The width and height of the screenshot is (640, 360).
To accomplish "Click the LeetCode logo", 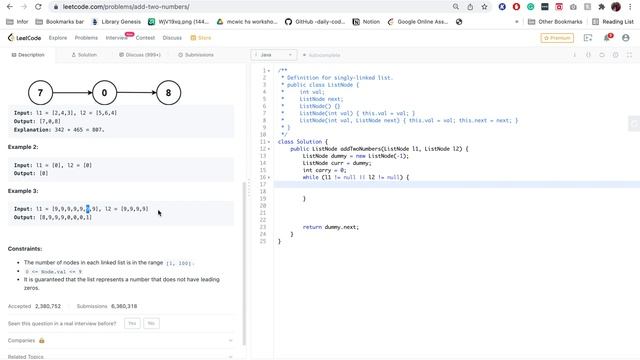I will [x=24, y=38].
